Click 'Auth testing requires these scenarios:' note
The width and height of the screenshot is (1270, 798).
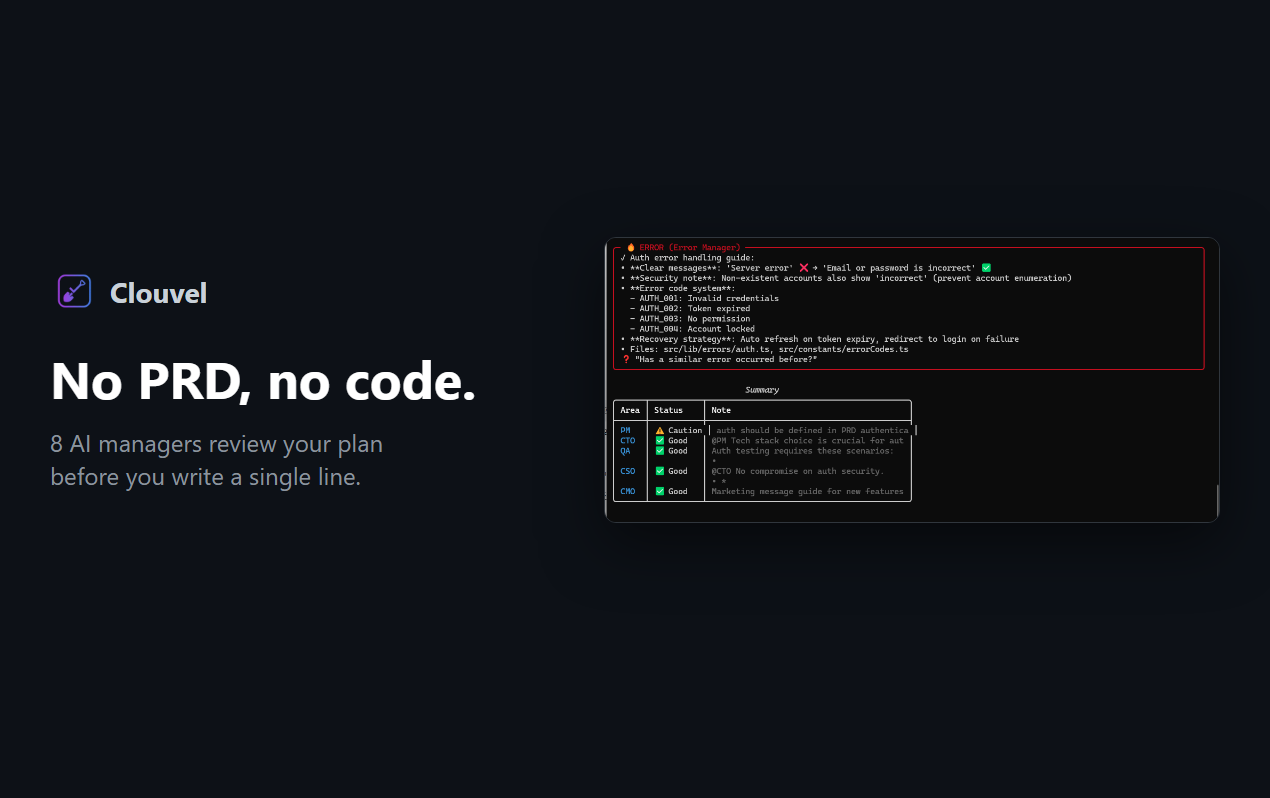802,451
